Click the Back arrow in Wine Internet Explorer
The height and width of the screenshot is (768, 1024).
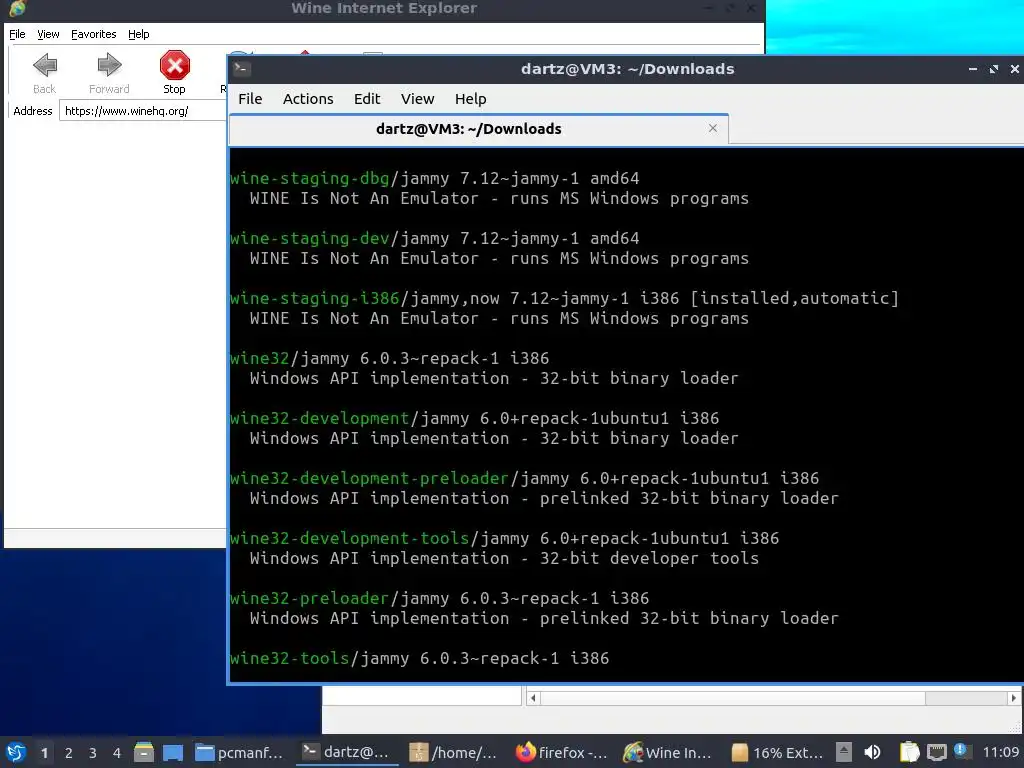coord(44,65)
